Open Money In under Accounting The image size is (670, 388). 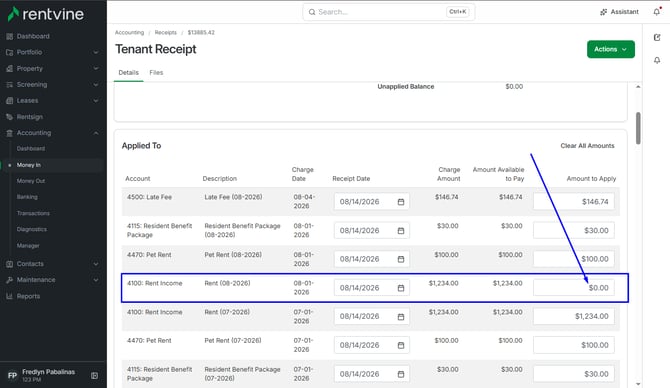[x=29, y=165]
